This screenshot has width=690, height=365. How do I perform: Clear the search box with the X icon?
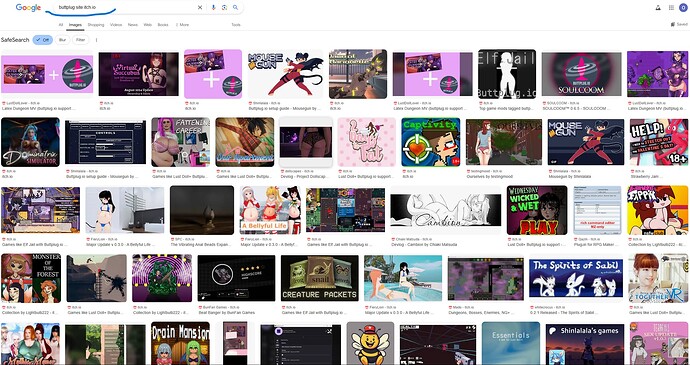click(200, 7)
